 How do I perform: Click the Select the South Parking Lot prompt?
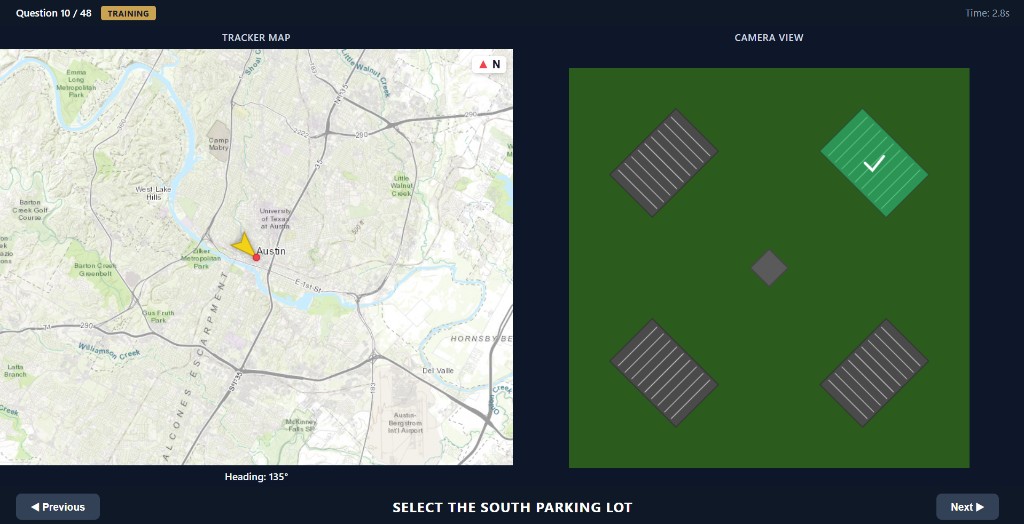[512, 507]
